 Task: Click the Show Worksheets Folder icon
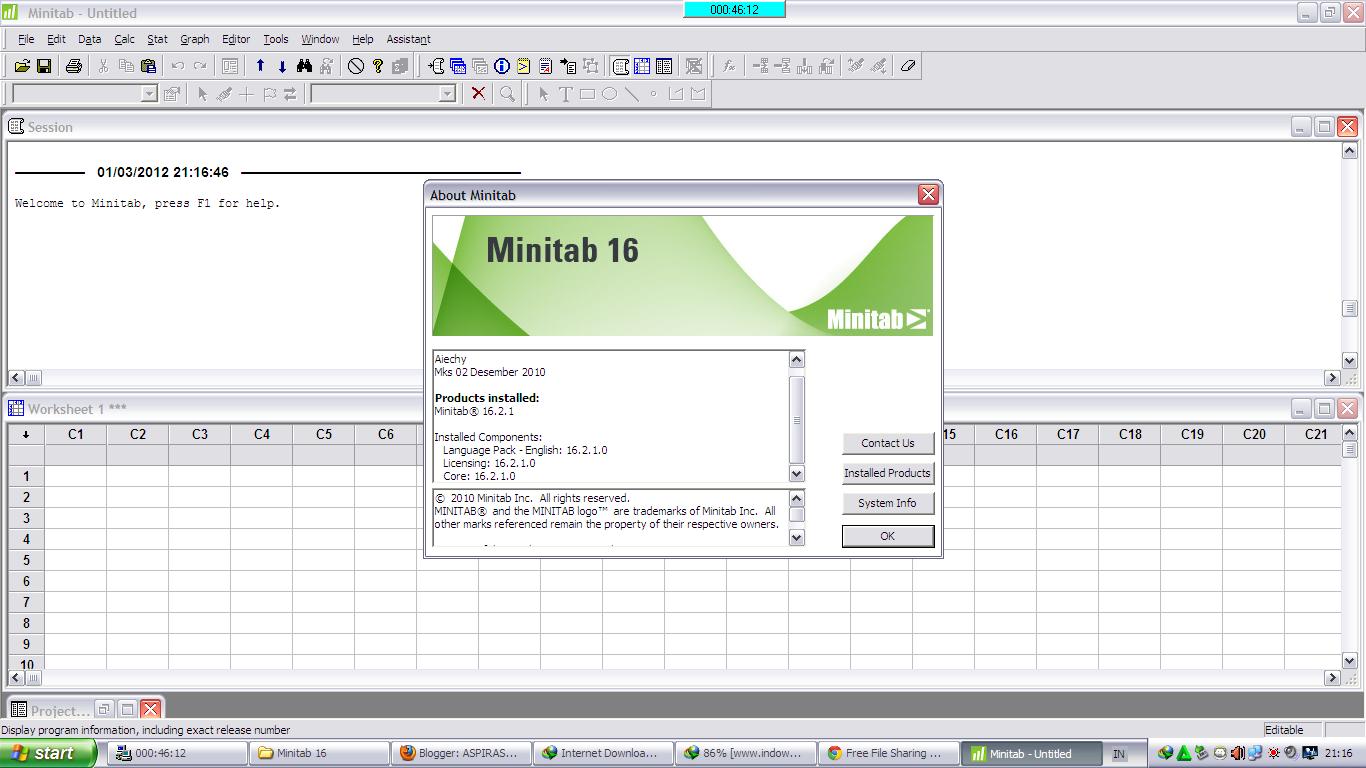point(458,66)
